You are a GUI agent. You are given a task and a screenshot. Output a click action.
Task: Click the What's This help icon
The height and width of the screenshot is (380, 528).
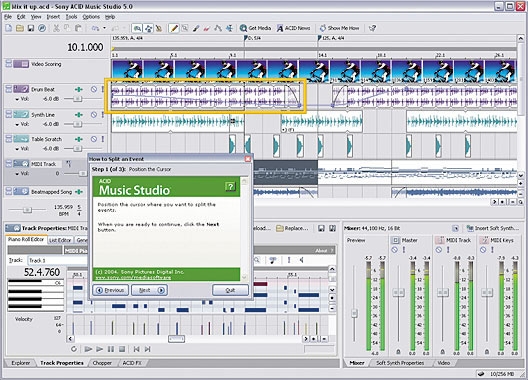click(372, 28)
